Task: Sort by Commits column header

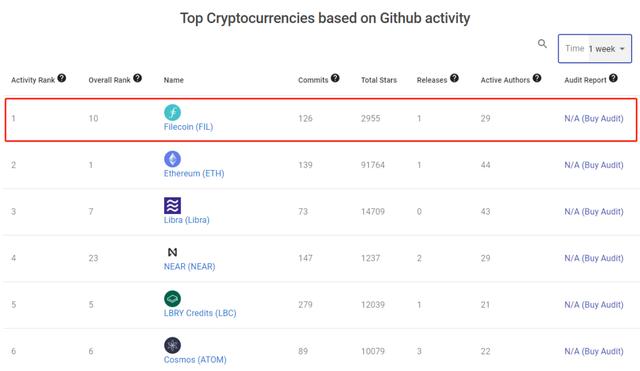Action: (313, 80)
